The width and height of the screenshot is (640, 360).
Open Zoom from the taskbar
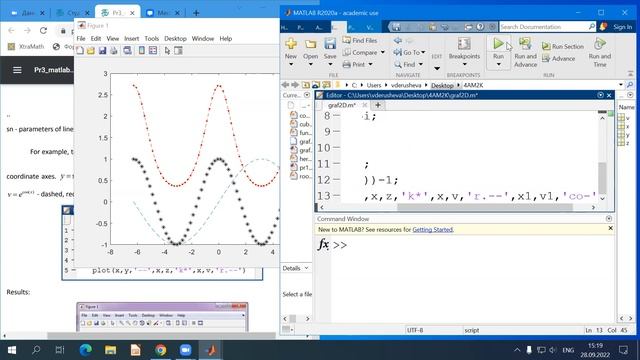coord(185,350)
